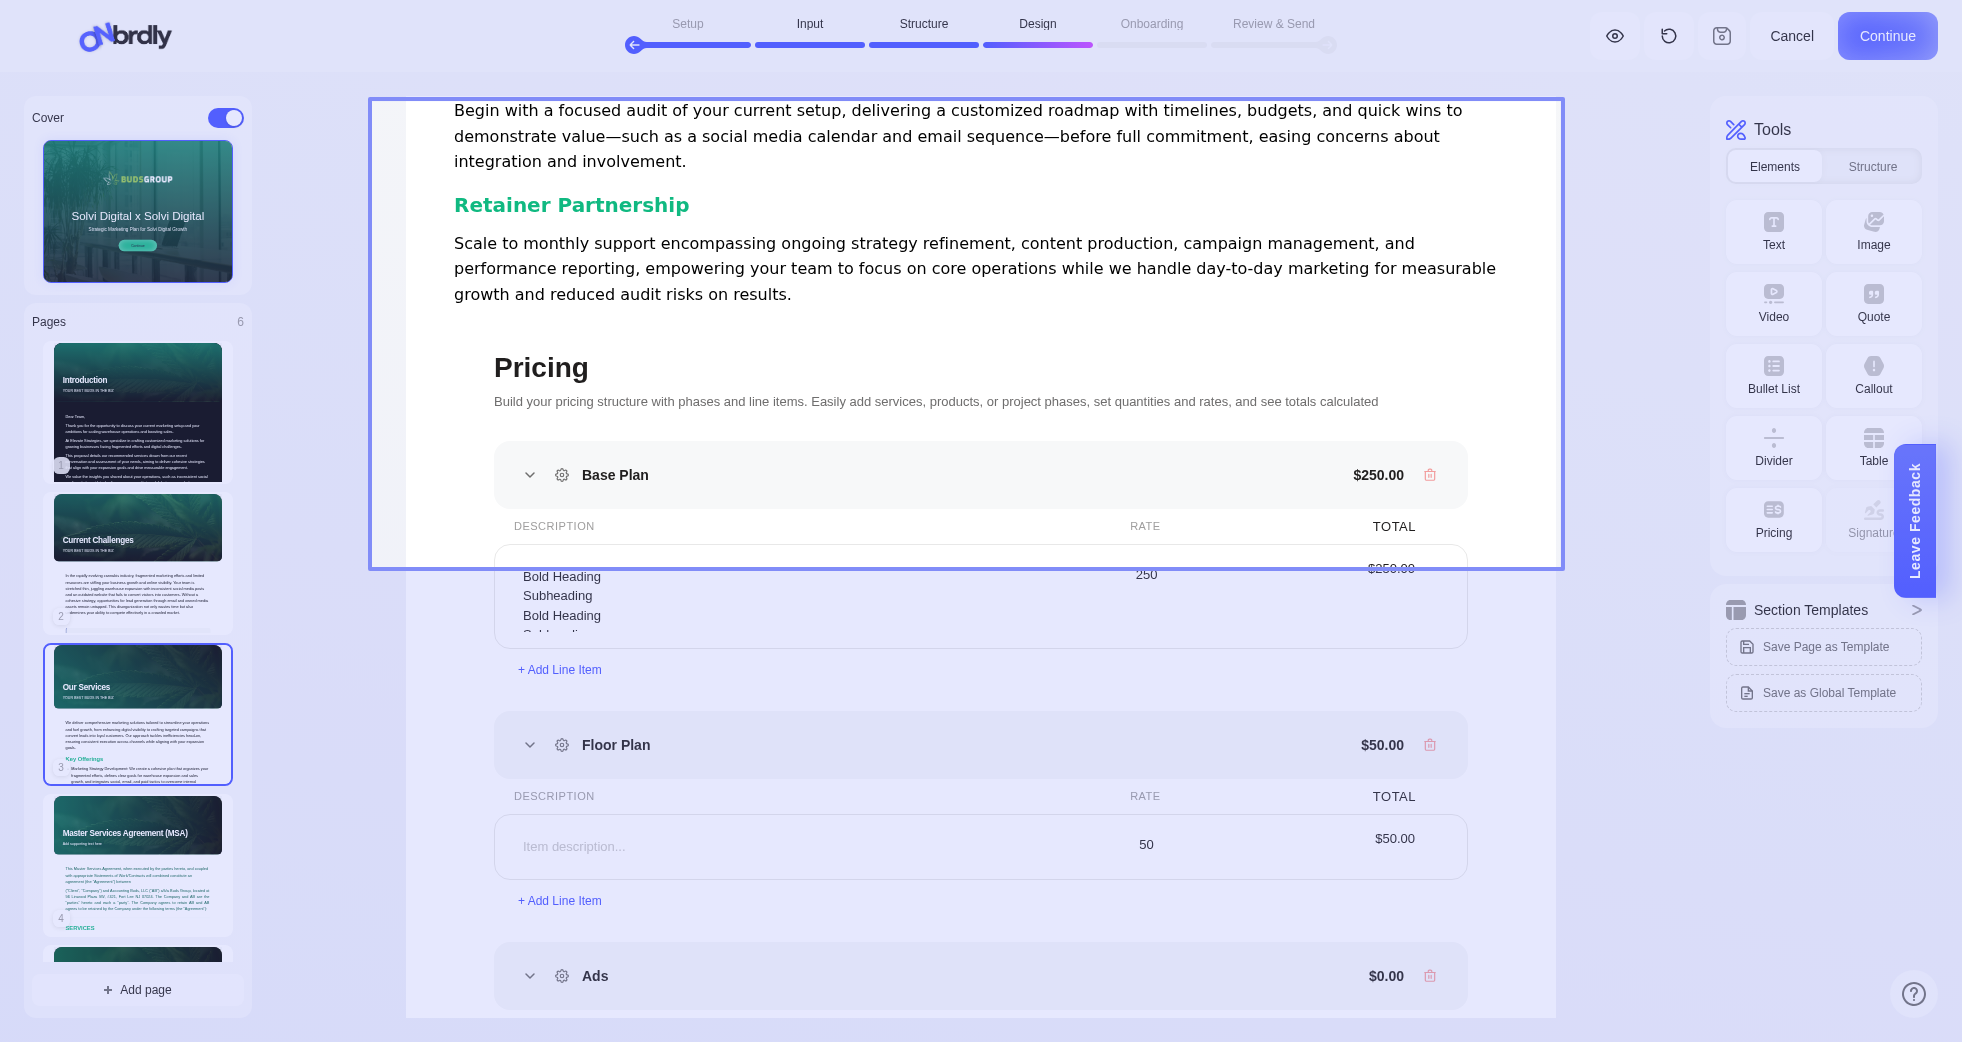
Task: Add a Divider element
Action: point(1773,448)
